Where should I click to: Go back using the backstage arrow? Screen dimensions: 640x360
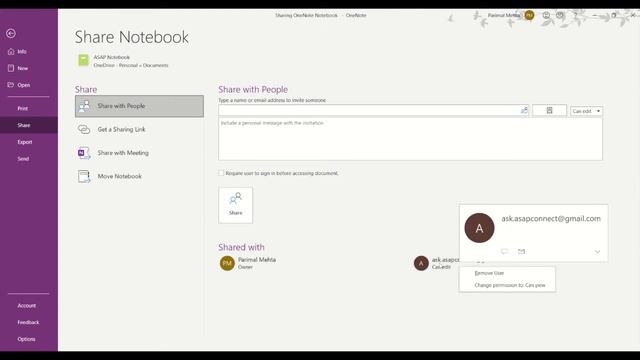point(11,33)
